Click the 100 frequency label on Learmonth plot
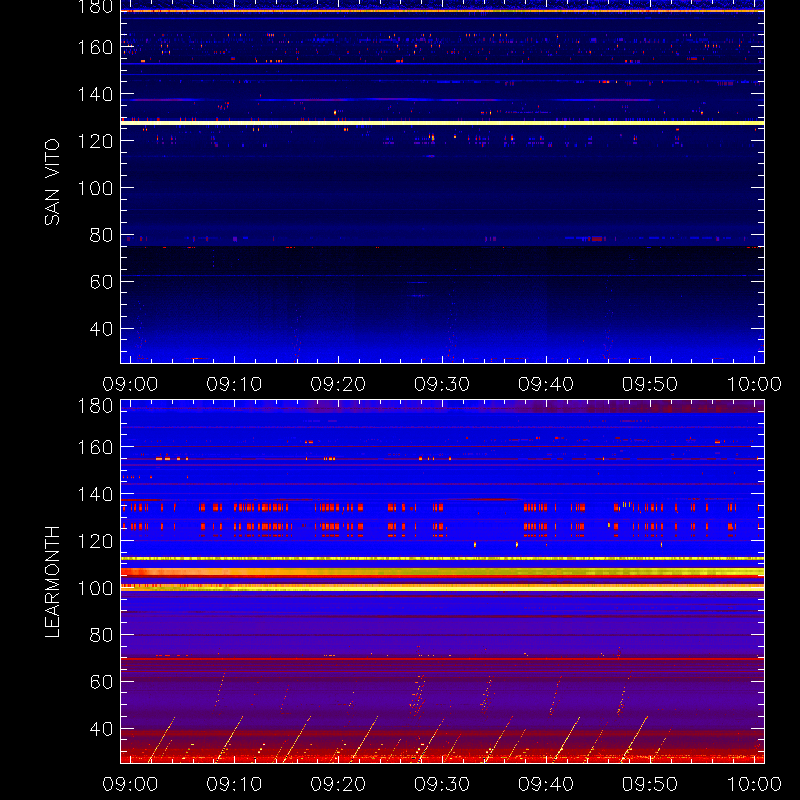Viewport: 800px width, 800px height. click(95, 588)
